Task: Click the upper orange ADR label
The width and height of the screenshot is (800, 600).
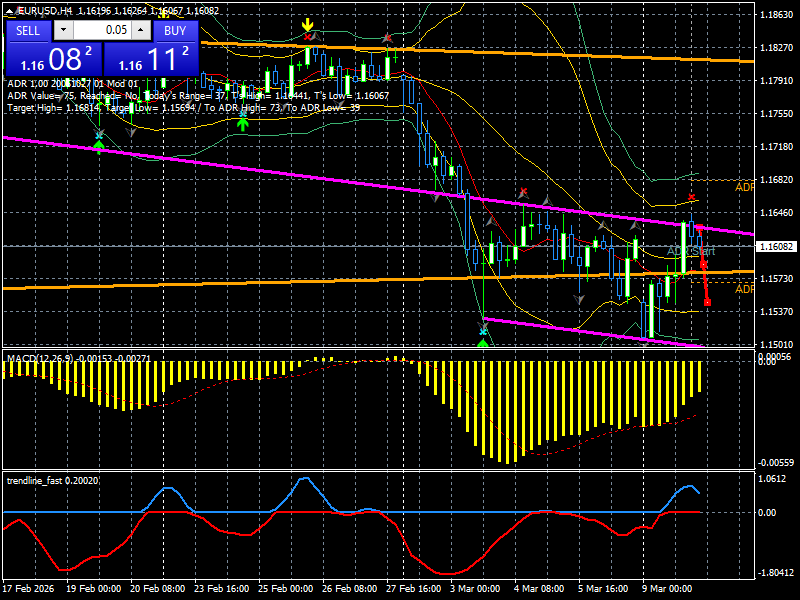Action: 744,187
